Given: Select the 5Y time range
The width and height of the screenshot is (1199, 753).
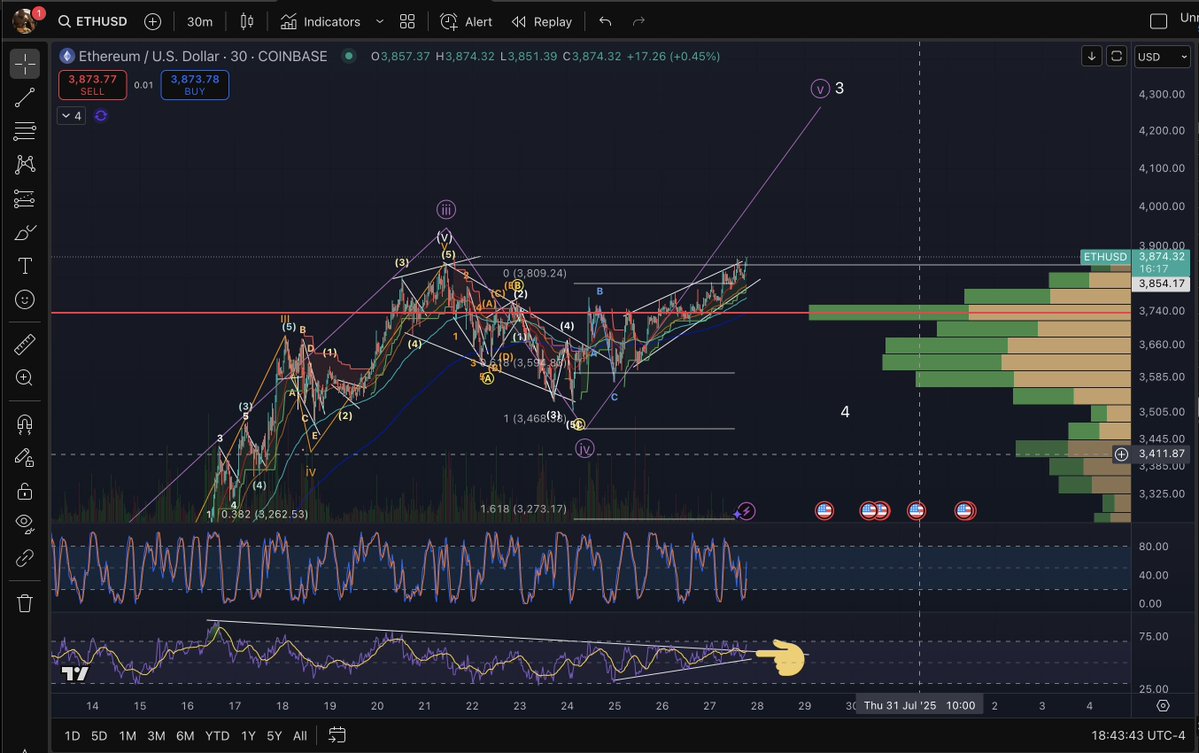Looking at the screenshot, I should tap(275, 735).
